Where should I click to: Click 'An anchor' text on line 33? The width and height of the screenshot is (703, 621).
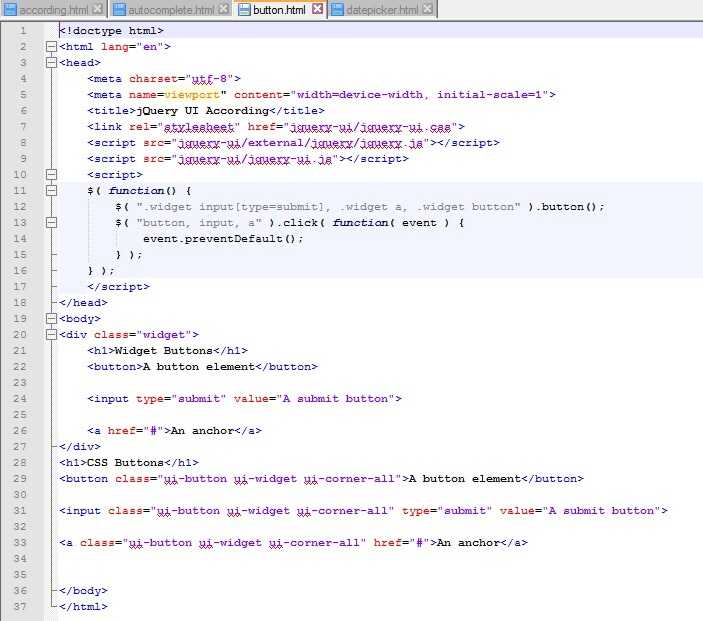[469, 543]
